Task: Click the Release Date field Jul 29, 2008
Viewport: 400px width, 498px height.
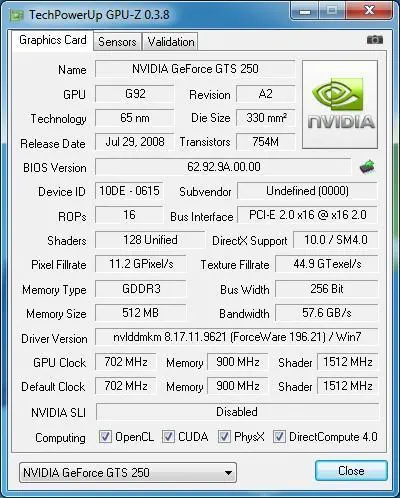Action: coord(135,142)
